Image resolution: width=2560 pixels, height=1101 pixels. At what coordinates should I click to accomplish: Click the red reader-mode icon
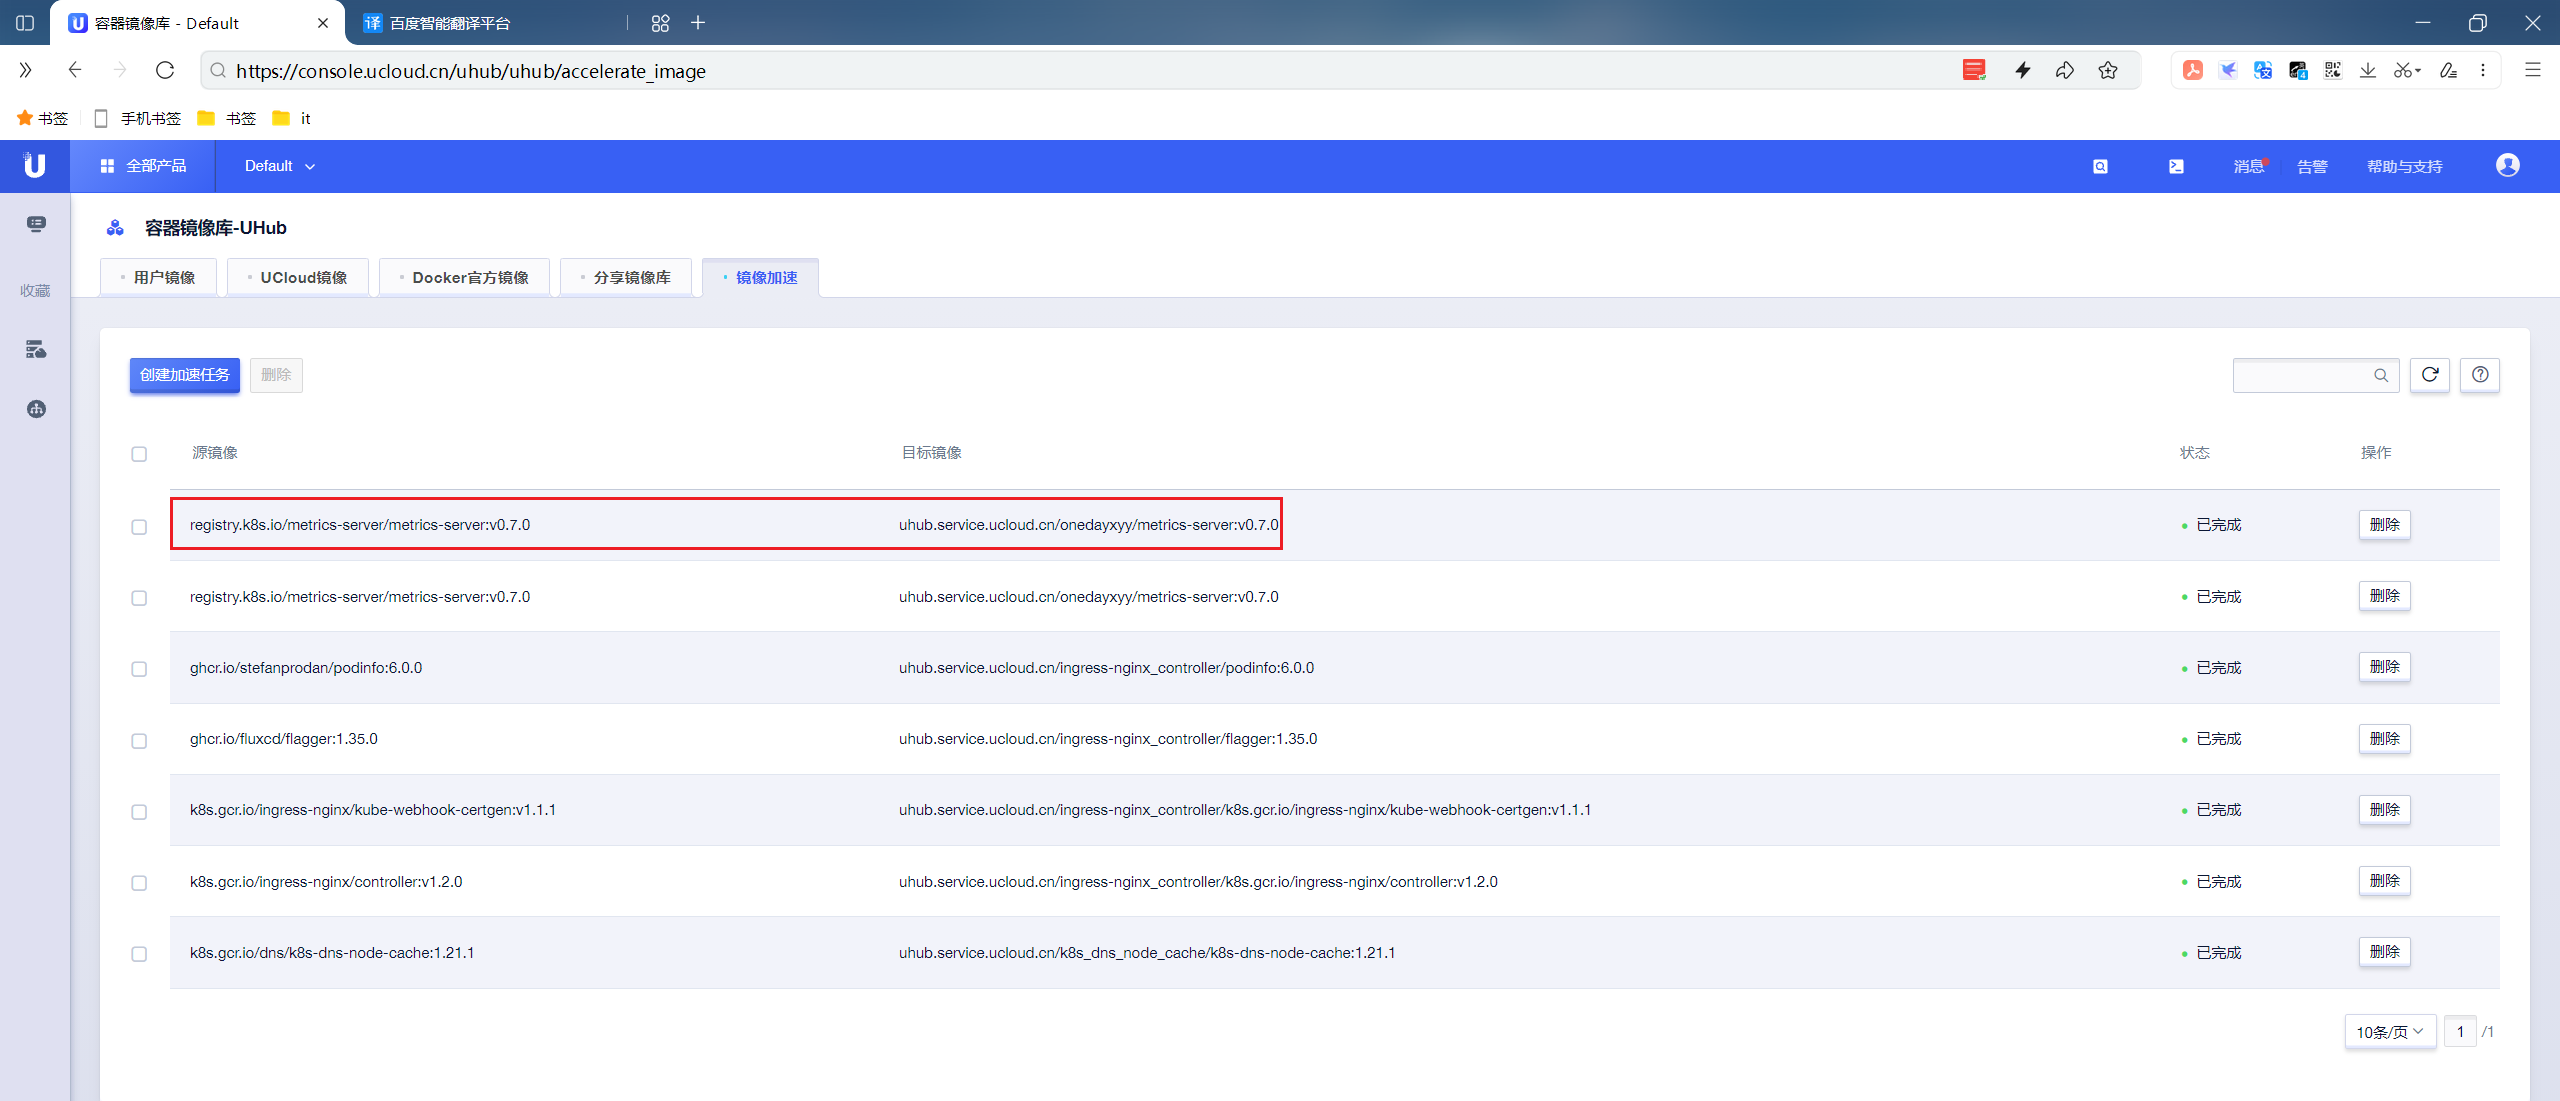click(x=1974, y=70)
